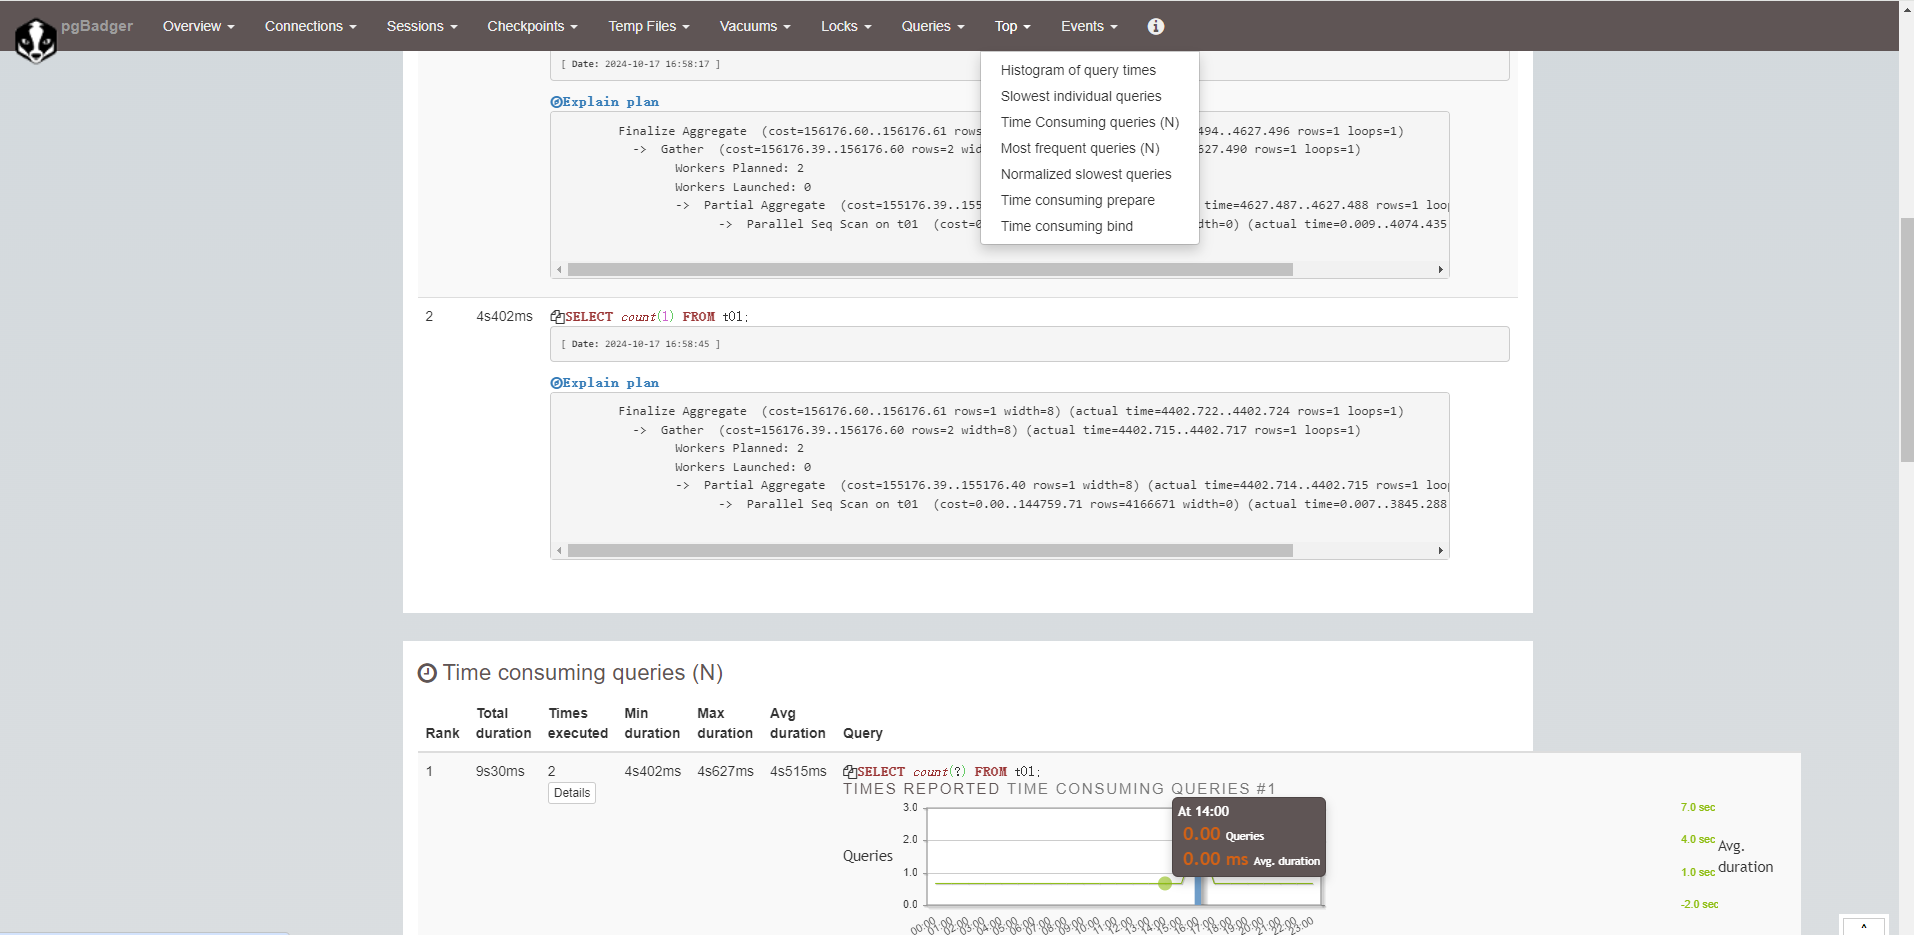Click the Details button under times executed
The height and width of the screenshot is (935, 1914).
click(571, 793)
